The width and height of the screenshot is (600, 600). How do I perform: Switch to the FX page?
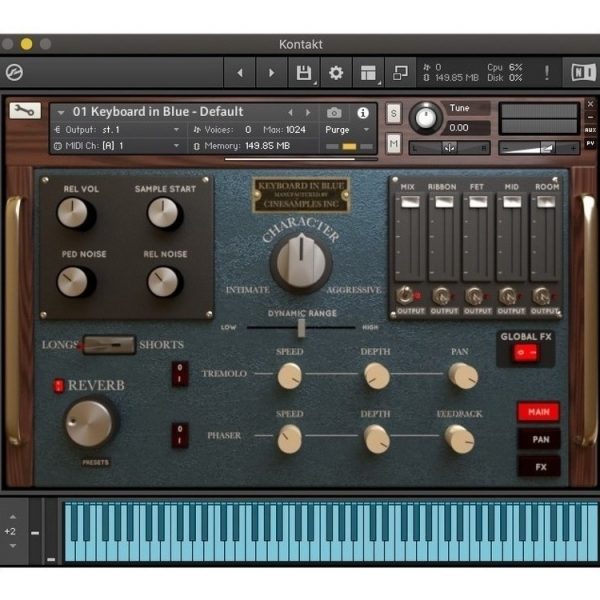point(539,467)
